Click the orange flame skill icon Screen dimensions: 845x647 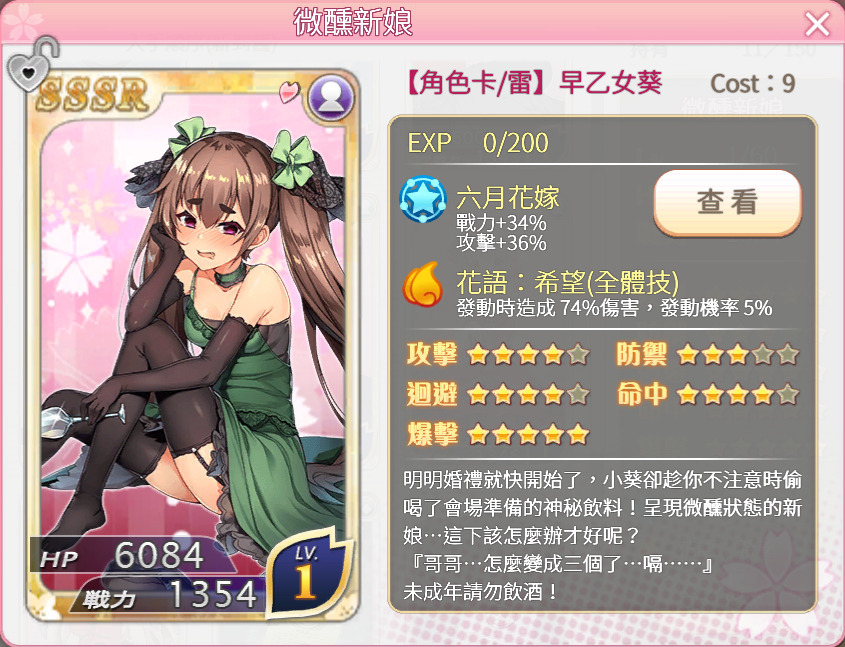point(423,283)
